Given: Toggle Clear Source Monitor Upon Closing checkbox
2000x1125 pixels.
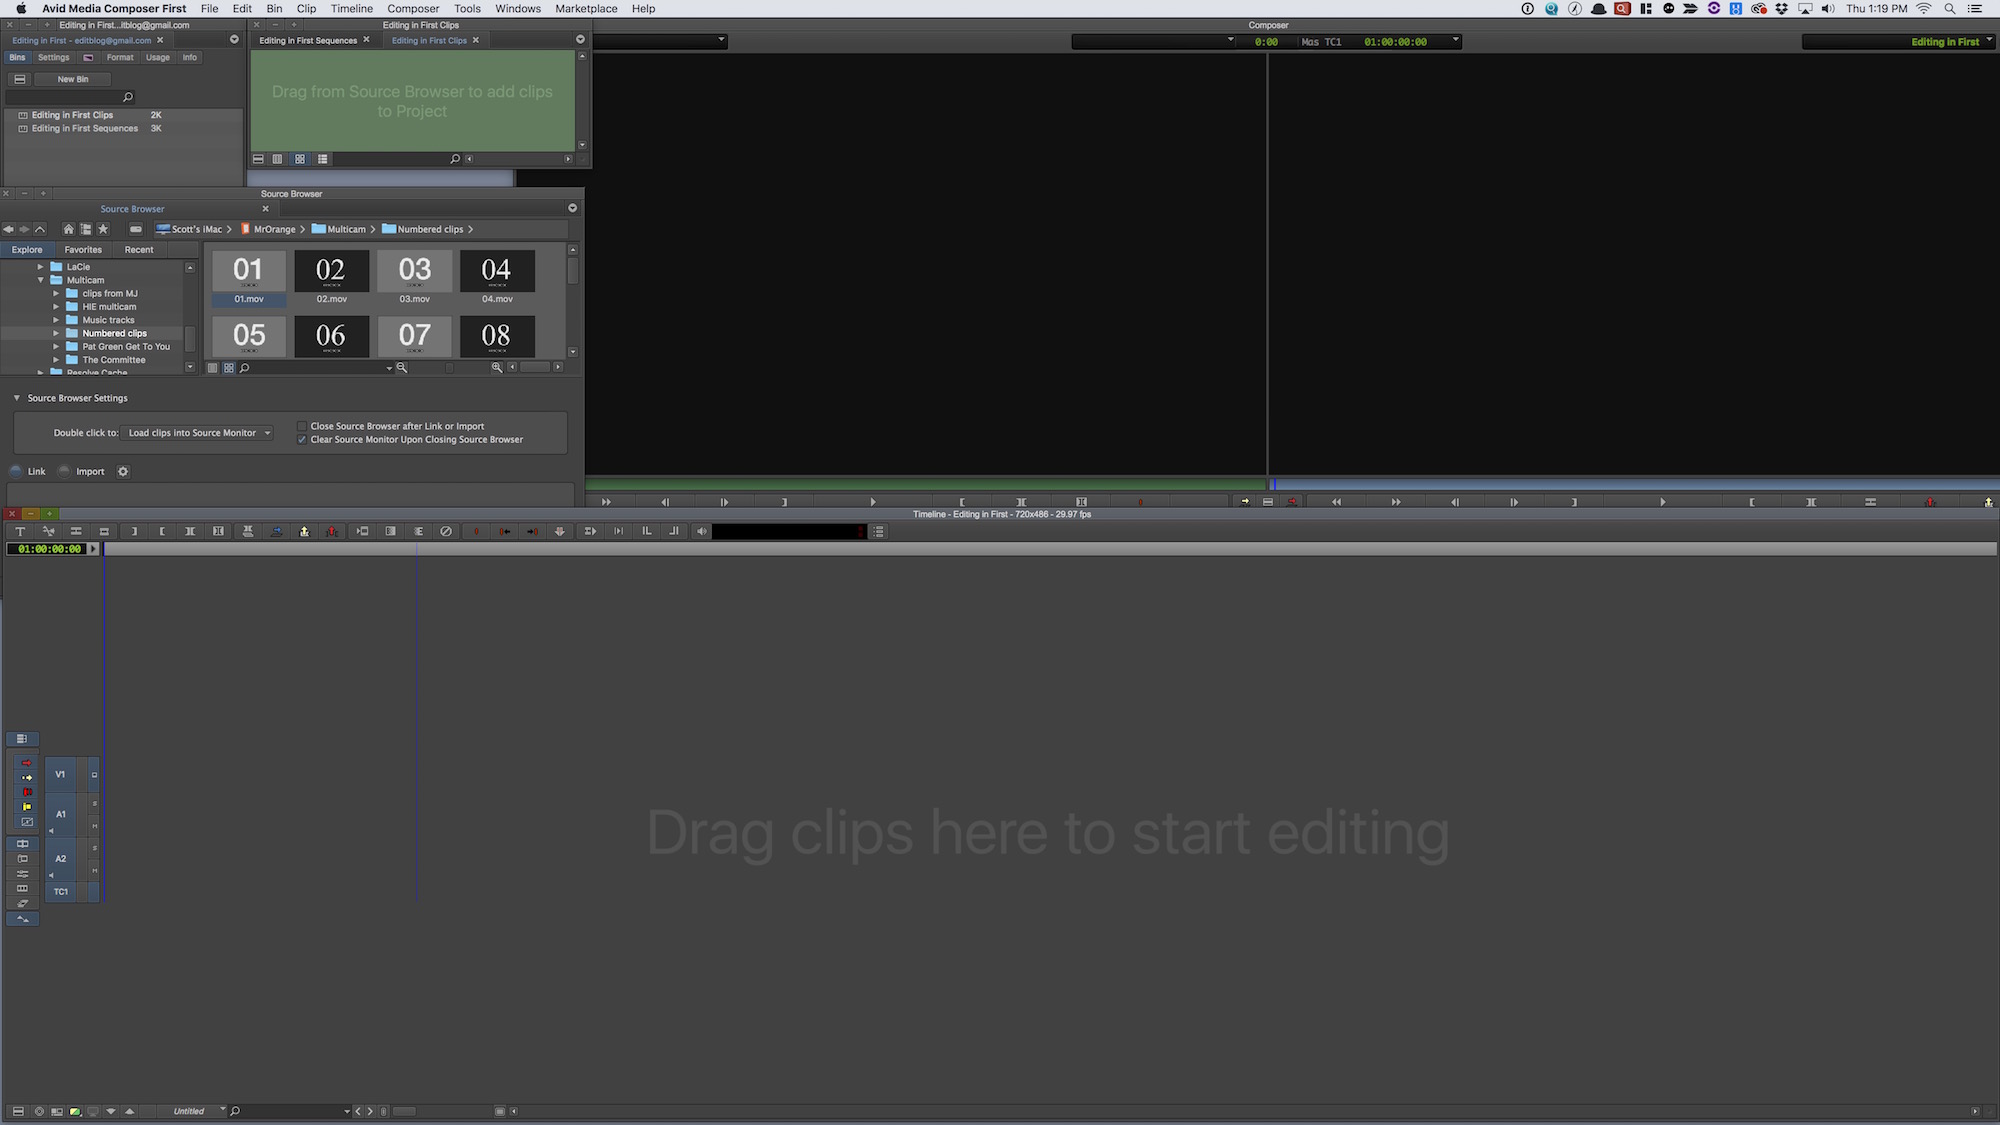Looking at the screenshot, I should (x=301, y=440).
